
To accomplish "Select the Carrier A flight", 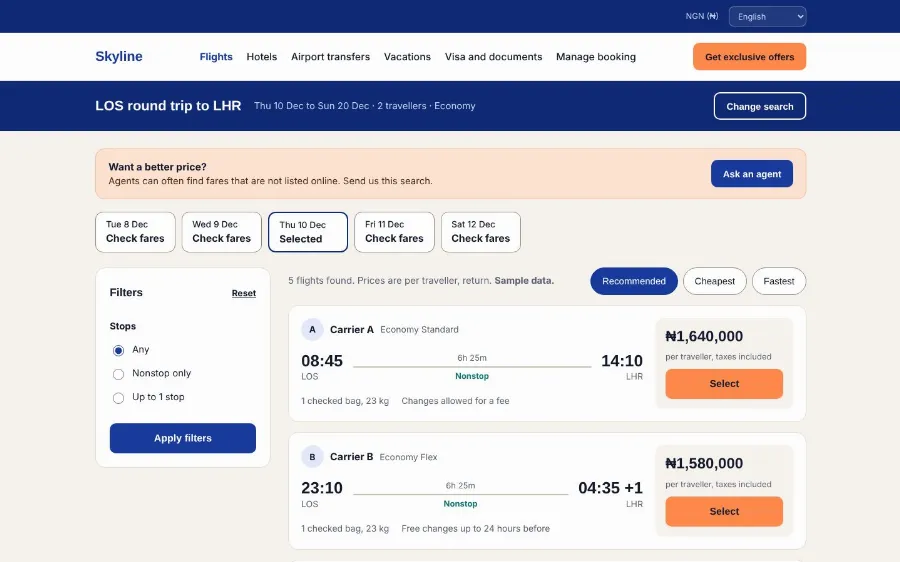I will [x=724, y=384].
